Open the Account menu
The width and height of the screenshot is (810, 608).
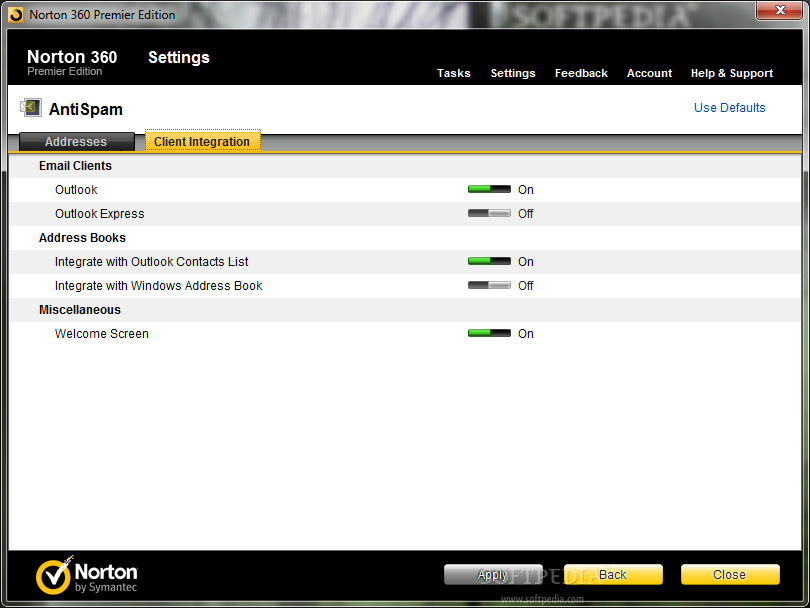(649, 73)
